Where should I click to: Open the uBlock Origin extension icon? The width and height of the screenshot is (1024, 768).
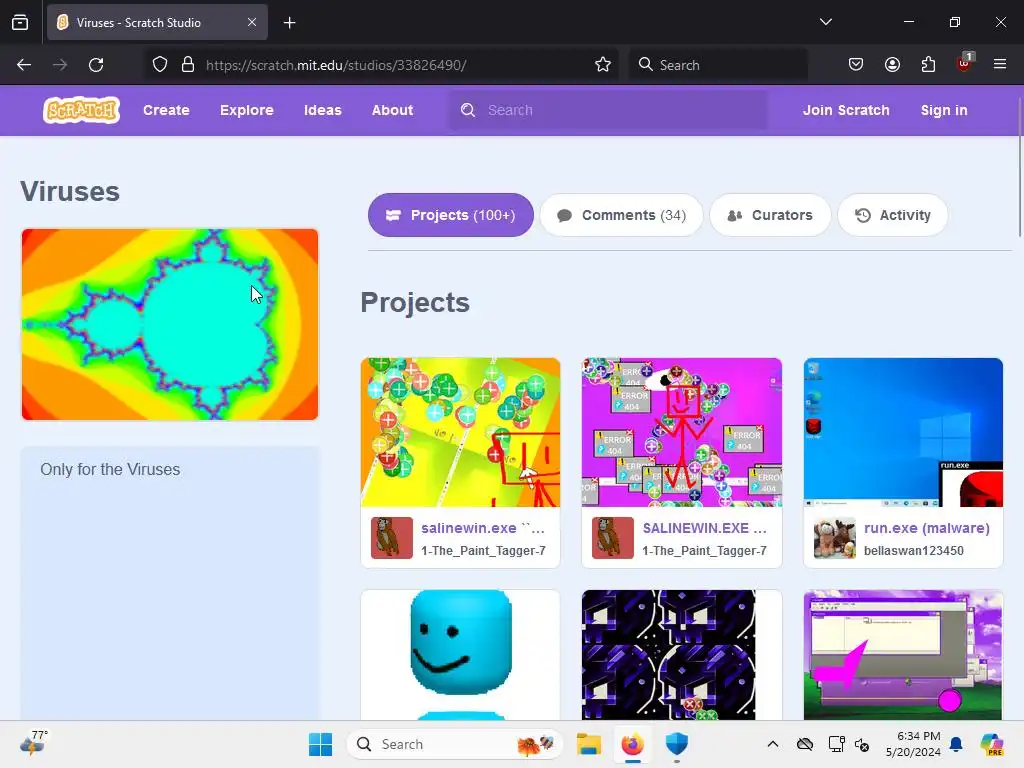pos(965,63)
